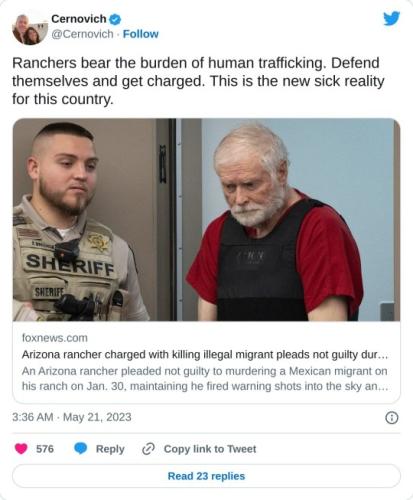This screenshot has width=413, height=500.
Task: Like the tweet with the heart icon
Action: (21, 449)
